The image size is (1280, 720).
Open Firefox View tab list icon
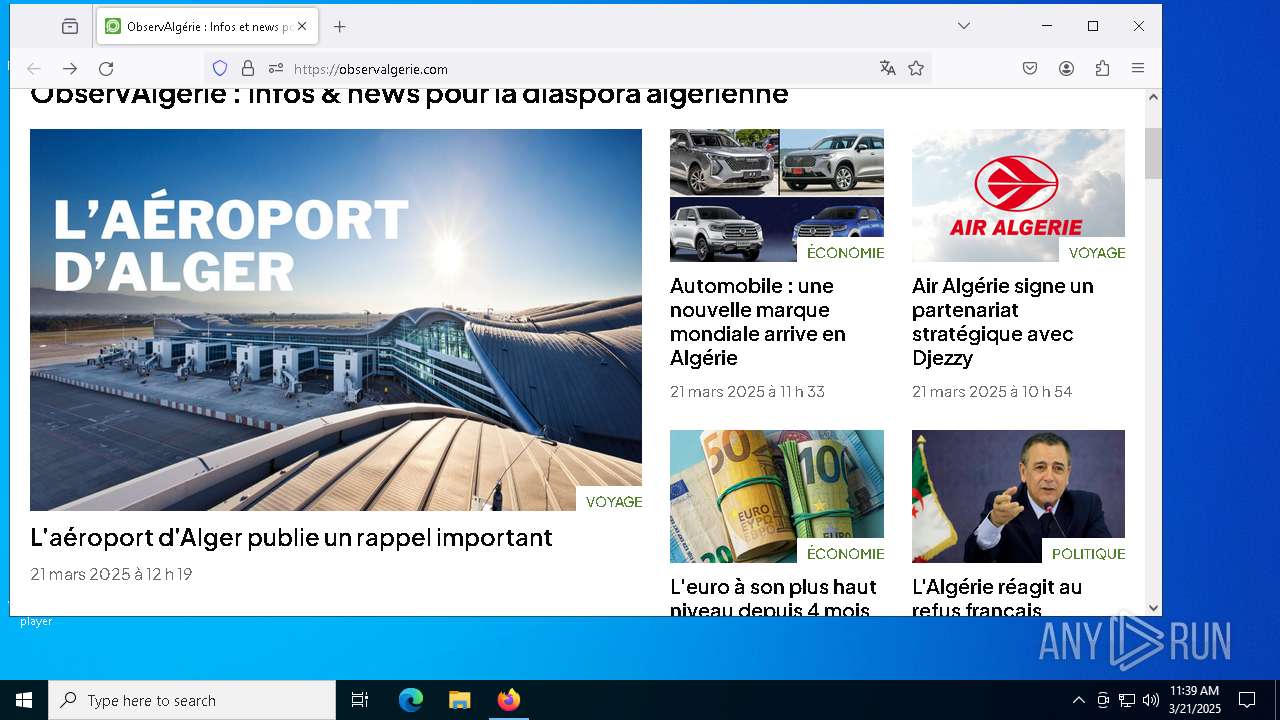click(70, 27)
